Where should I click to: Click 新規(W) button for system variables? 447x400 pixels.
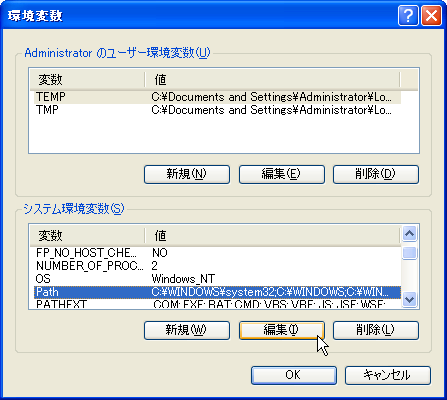pyautogui.click(x=187, y=330)
